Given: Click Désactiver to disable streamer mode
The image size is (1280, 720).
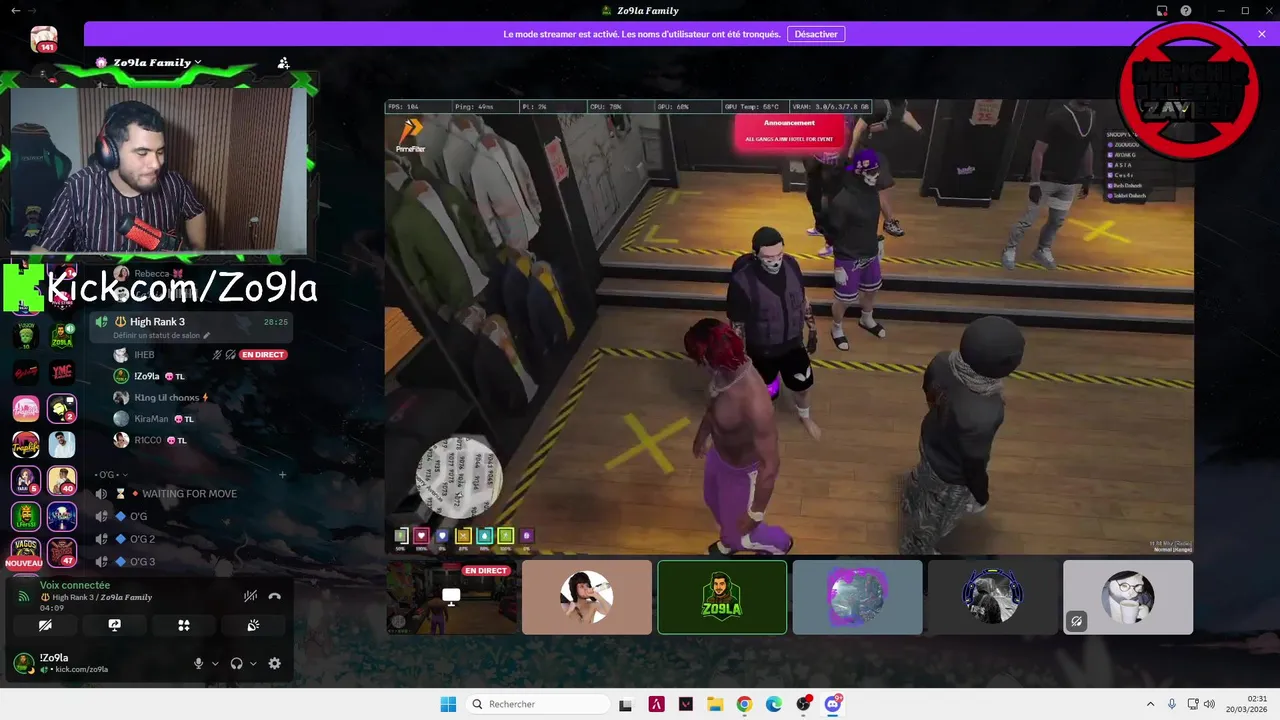Looking at the screenshot, I should tap(816, 34).
